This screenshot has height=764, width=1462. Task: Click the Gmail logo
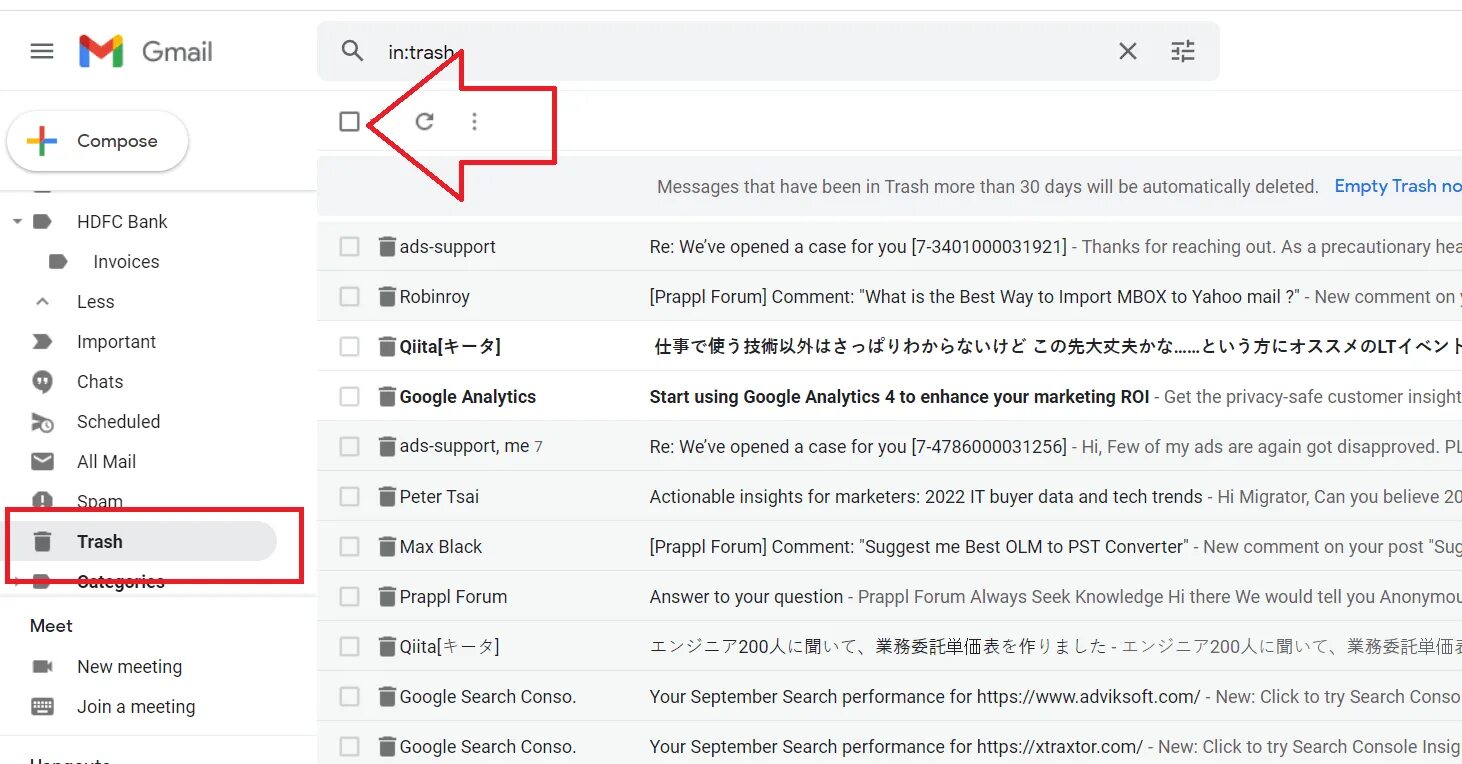[145, 51]
